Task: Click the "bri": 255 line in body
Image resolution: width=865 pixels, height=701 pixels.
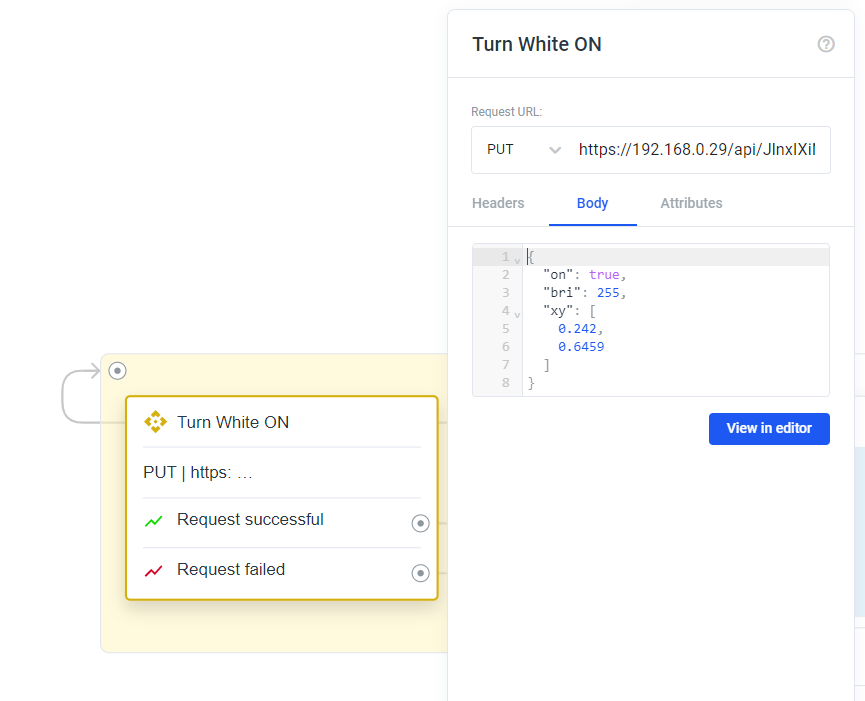Action: click(x=585, y=293)
